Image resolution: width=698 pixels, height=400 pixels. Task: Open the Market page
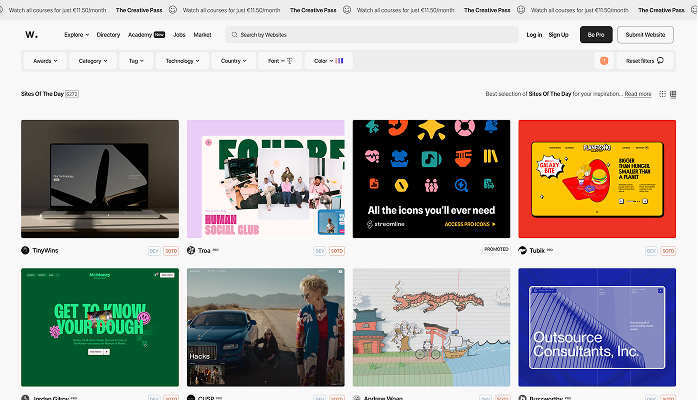(x=202, y=35)
